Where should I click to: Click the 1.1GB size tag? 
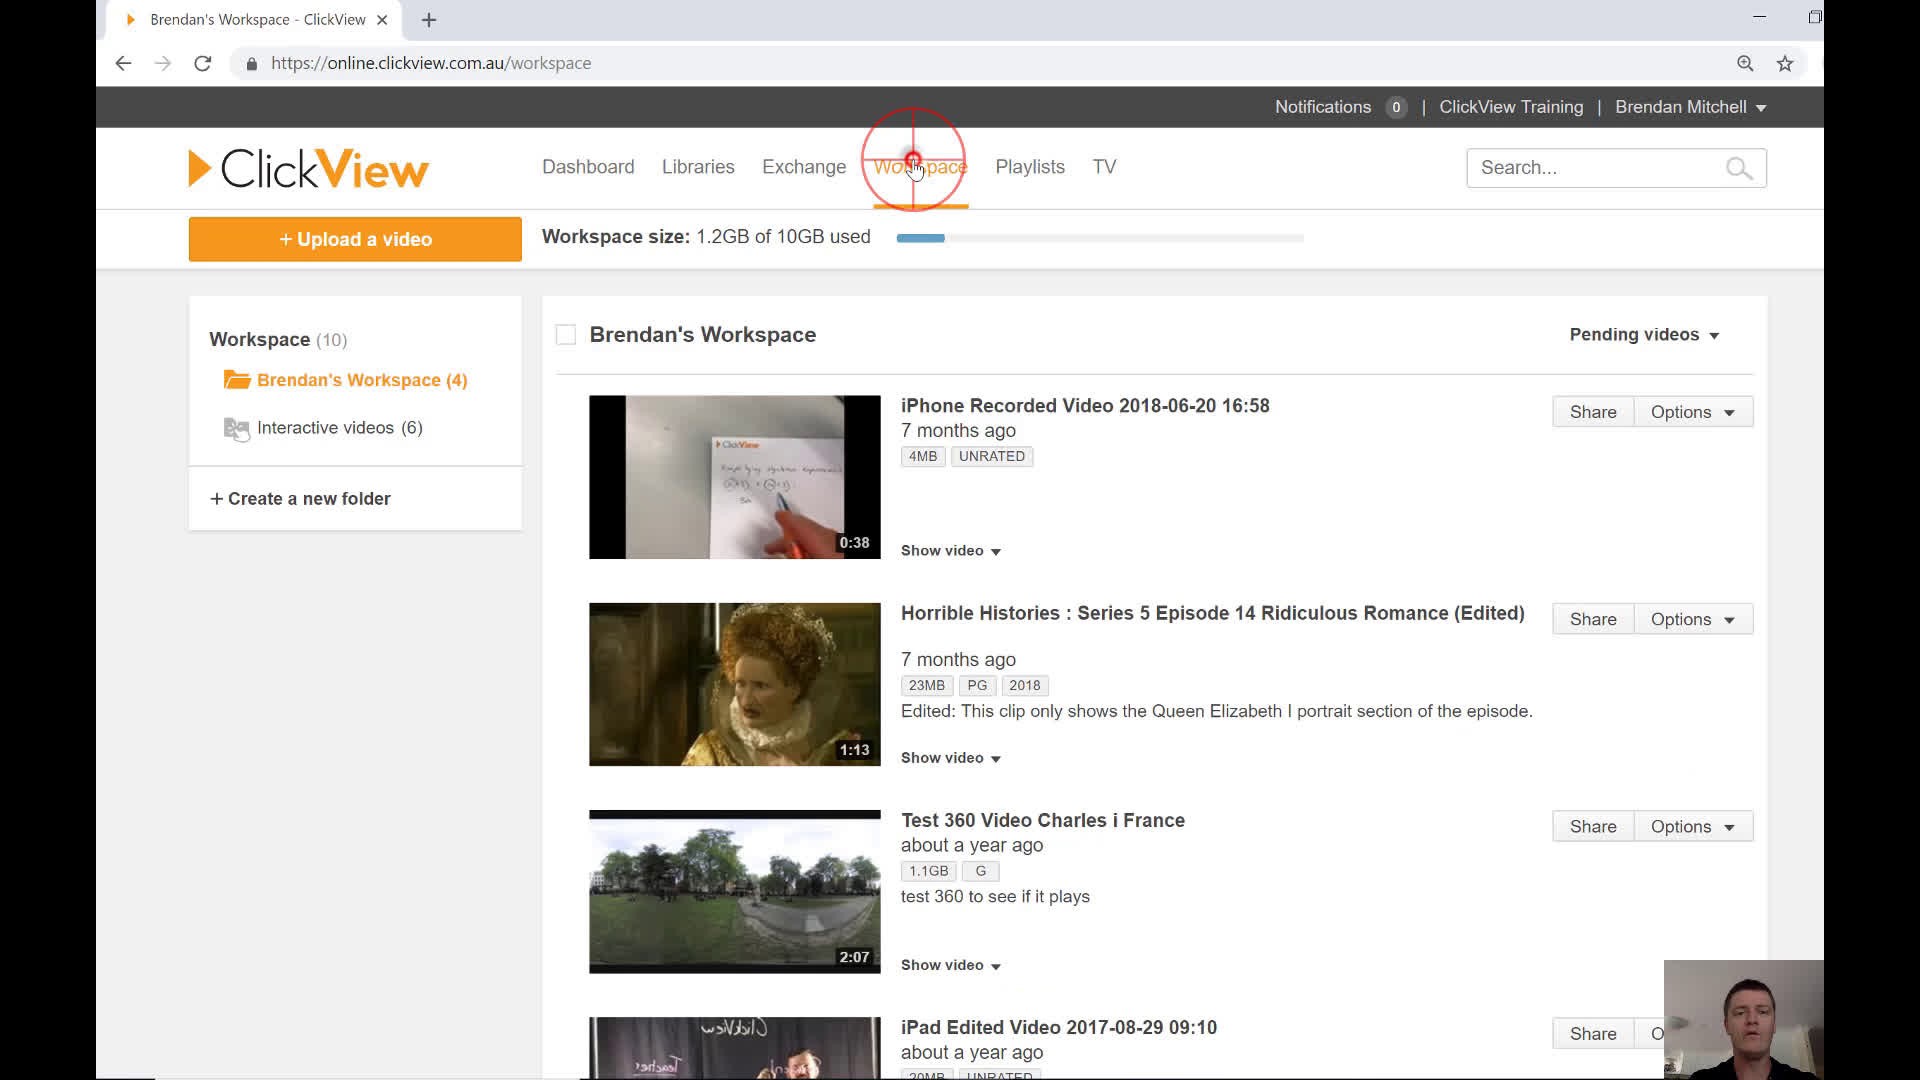click(928, 871)
